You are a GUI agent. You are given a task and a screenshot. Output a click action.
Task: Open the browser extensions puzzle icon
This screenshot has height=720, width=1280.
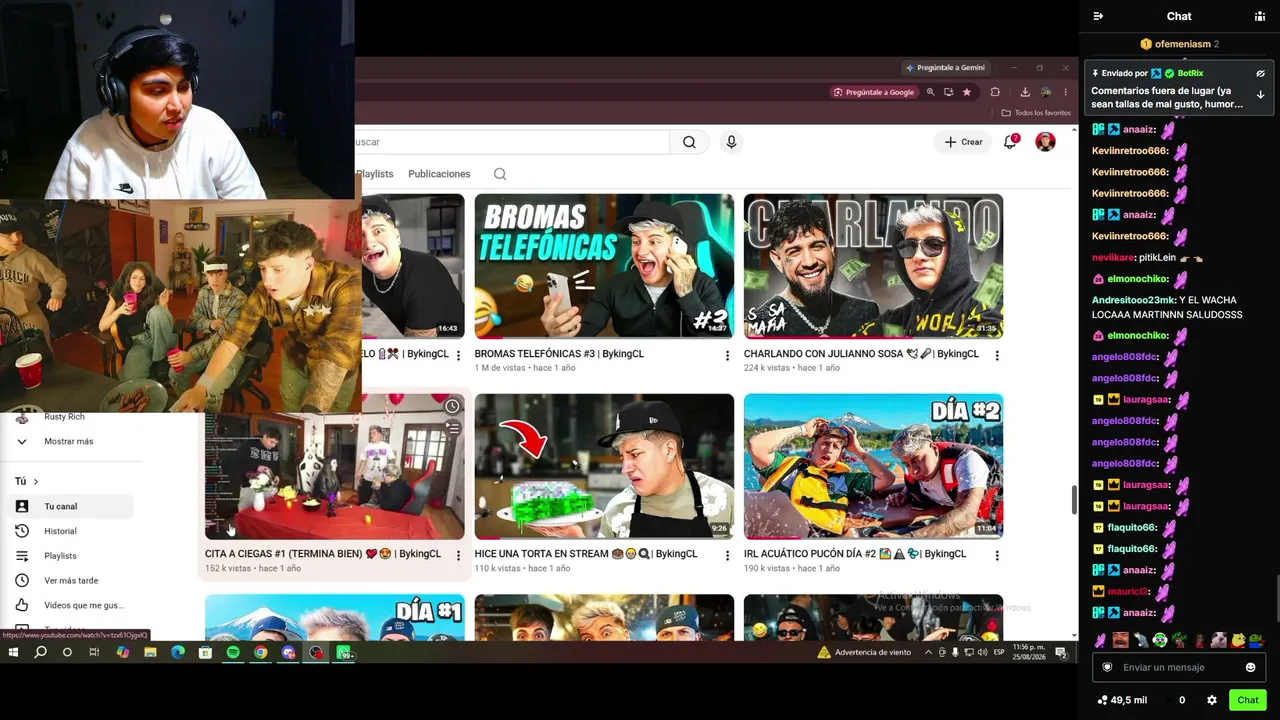pyautogui.click(x=995, y=92)
